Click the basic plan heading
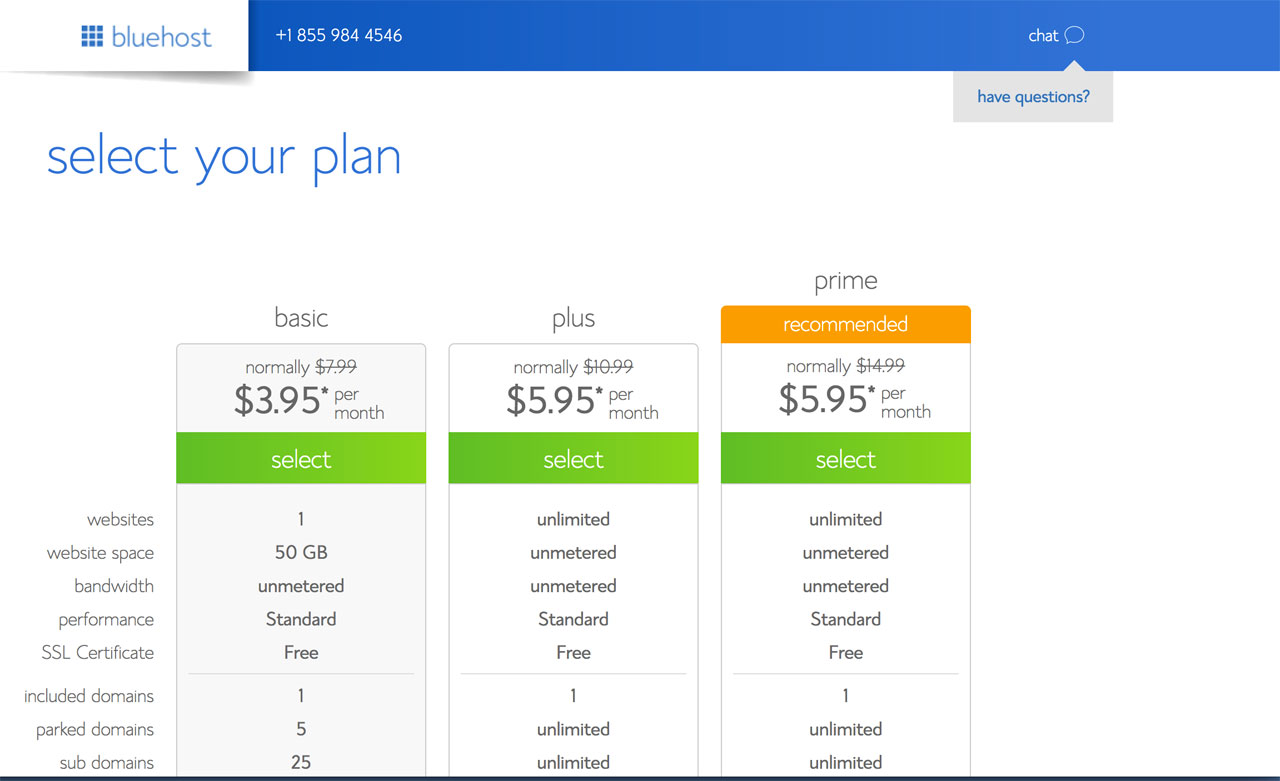Screen dimensions: 1280x781 (x=301, y=318)
